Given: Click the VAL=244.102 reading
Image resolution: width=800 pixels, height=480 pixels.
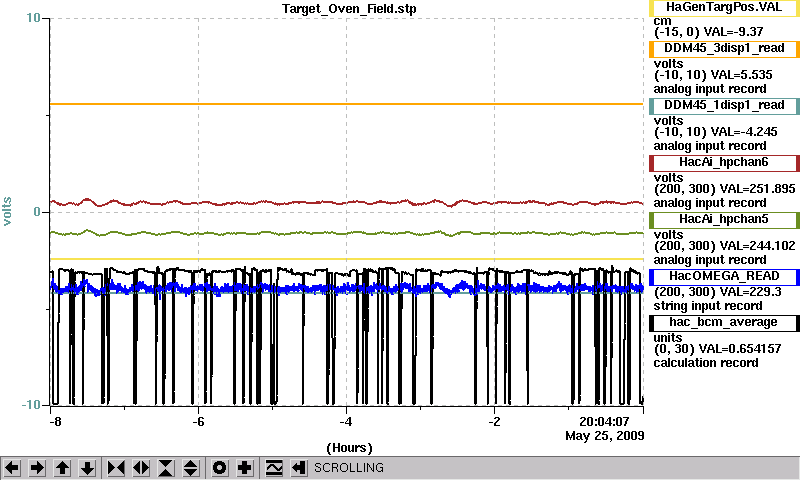Looking at the screenshot, I should point(757,246).
